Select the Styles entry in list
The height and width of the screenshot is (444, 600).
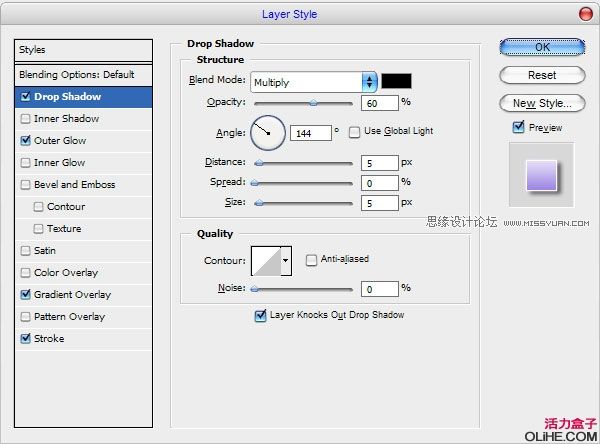83,50
